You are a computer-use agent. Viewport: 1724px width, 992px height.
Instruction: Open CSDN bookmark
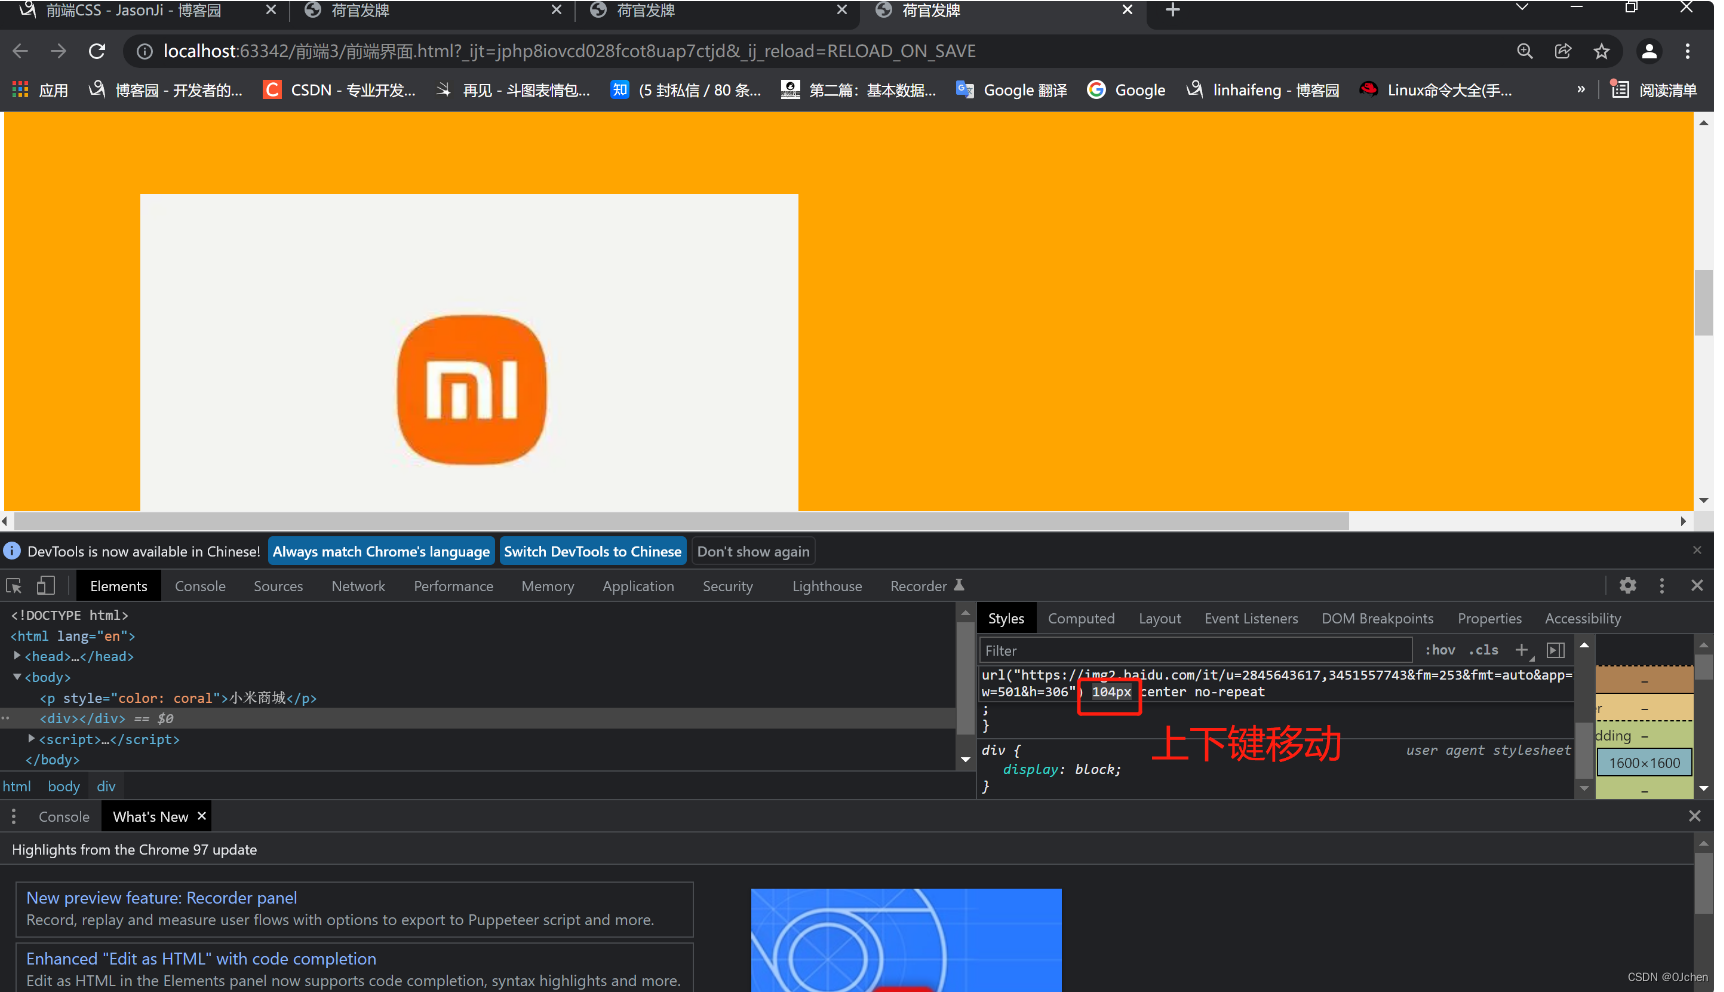click(340, 90)
